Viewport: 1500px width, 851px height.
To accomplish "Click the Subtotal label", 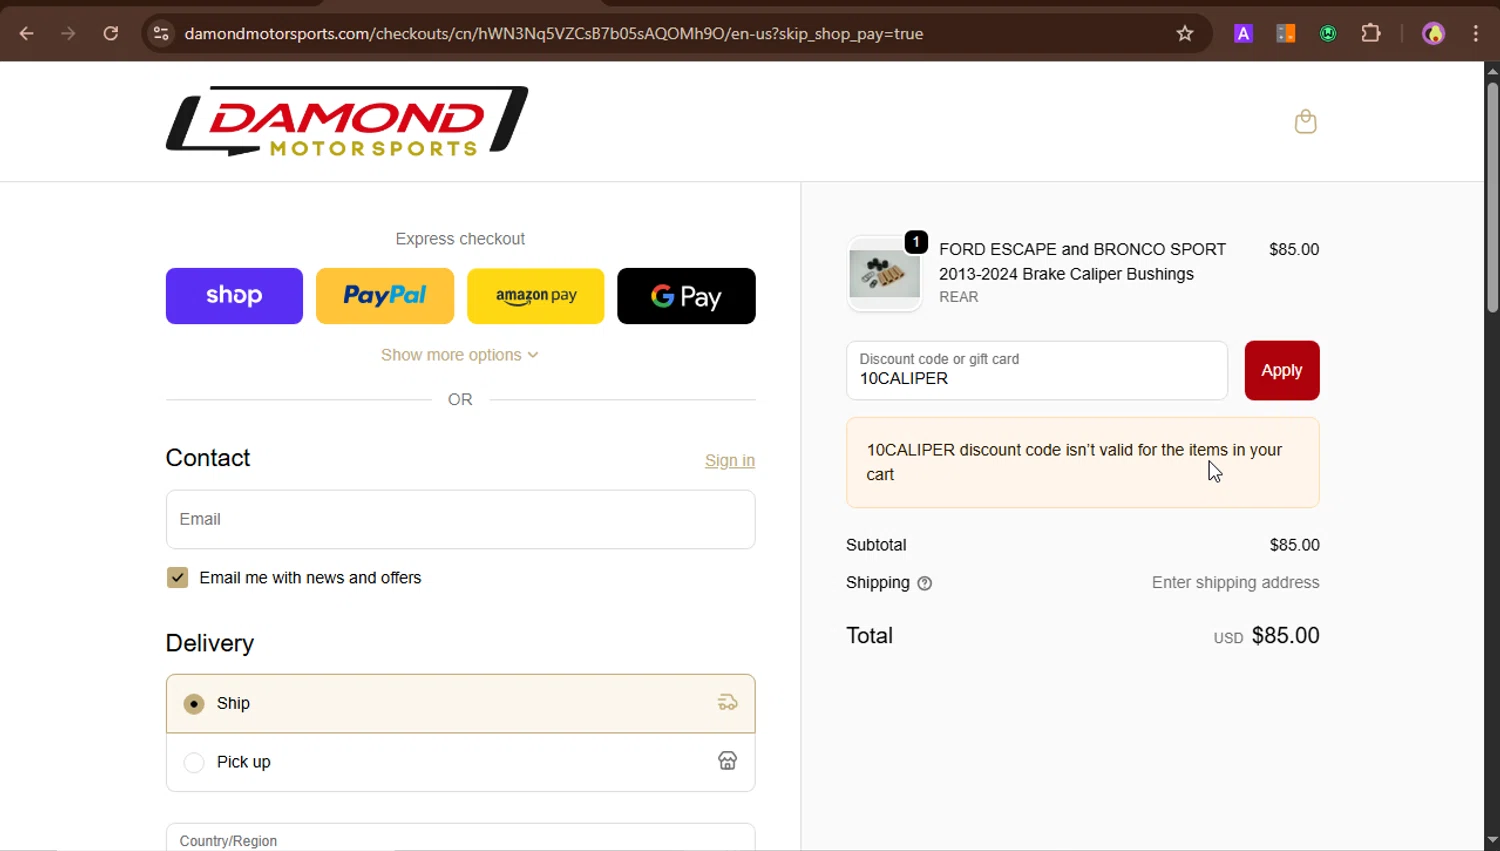I will [876, 545].
